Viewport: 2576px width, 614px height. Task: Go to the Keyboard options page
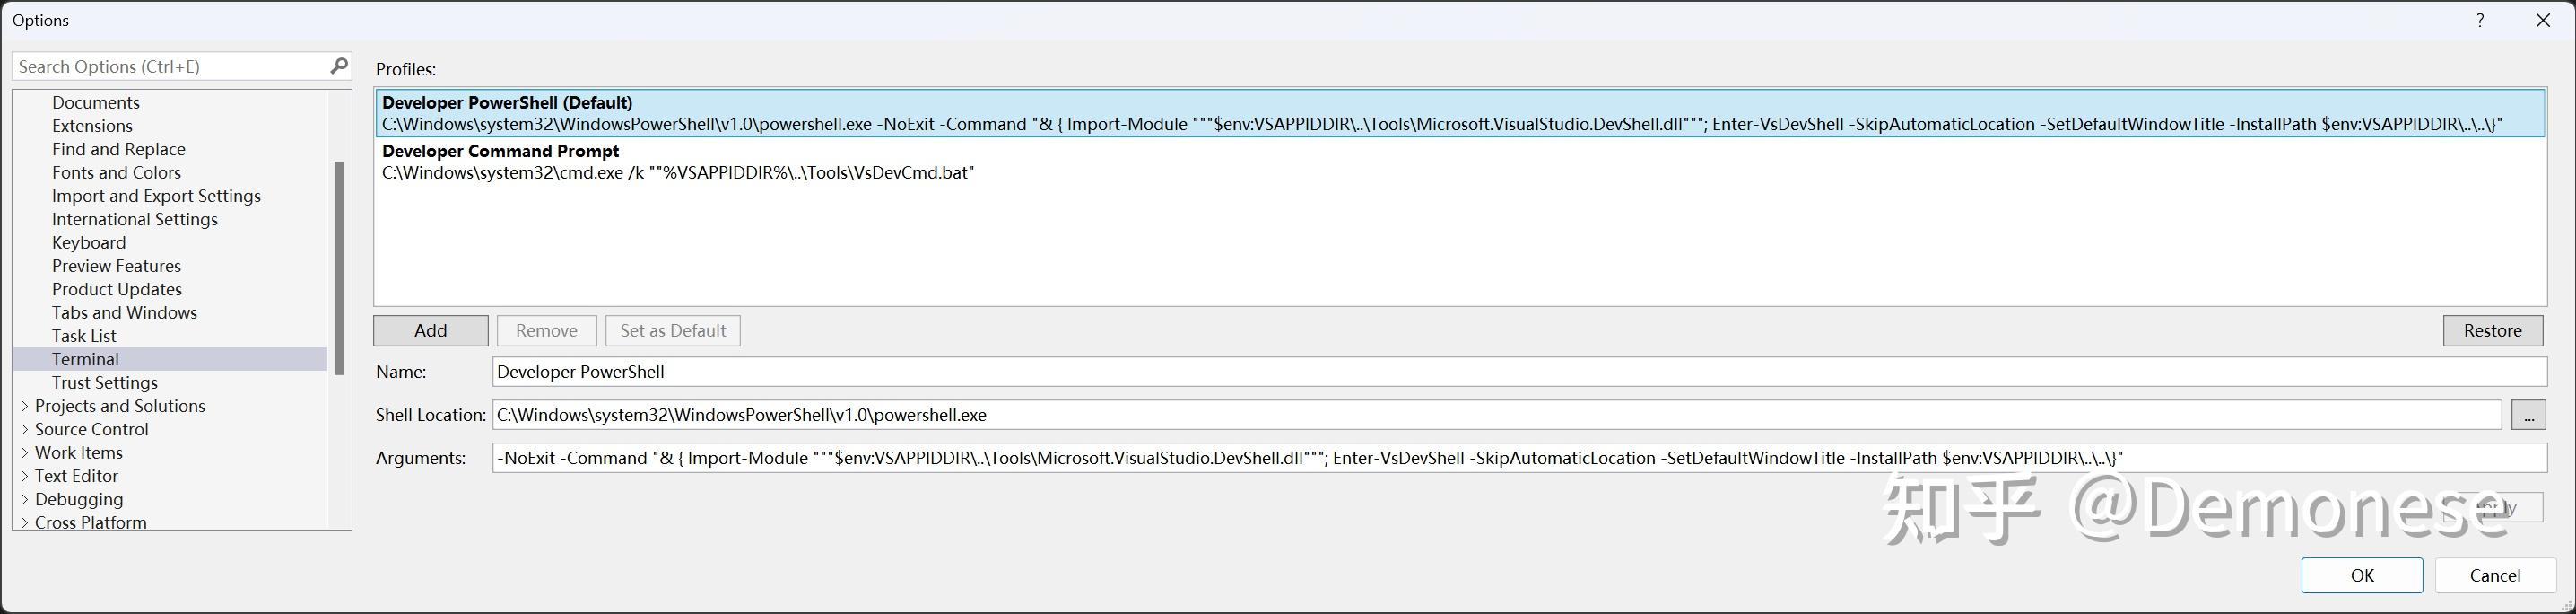(x=89, y=243)
